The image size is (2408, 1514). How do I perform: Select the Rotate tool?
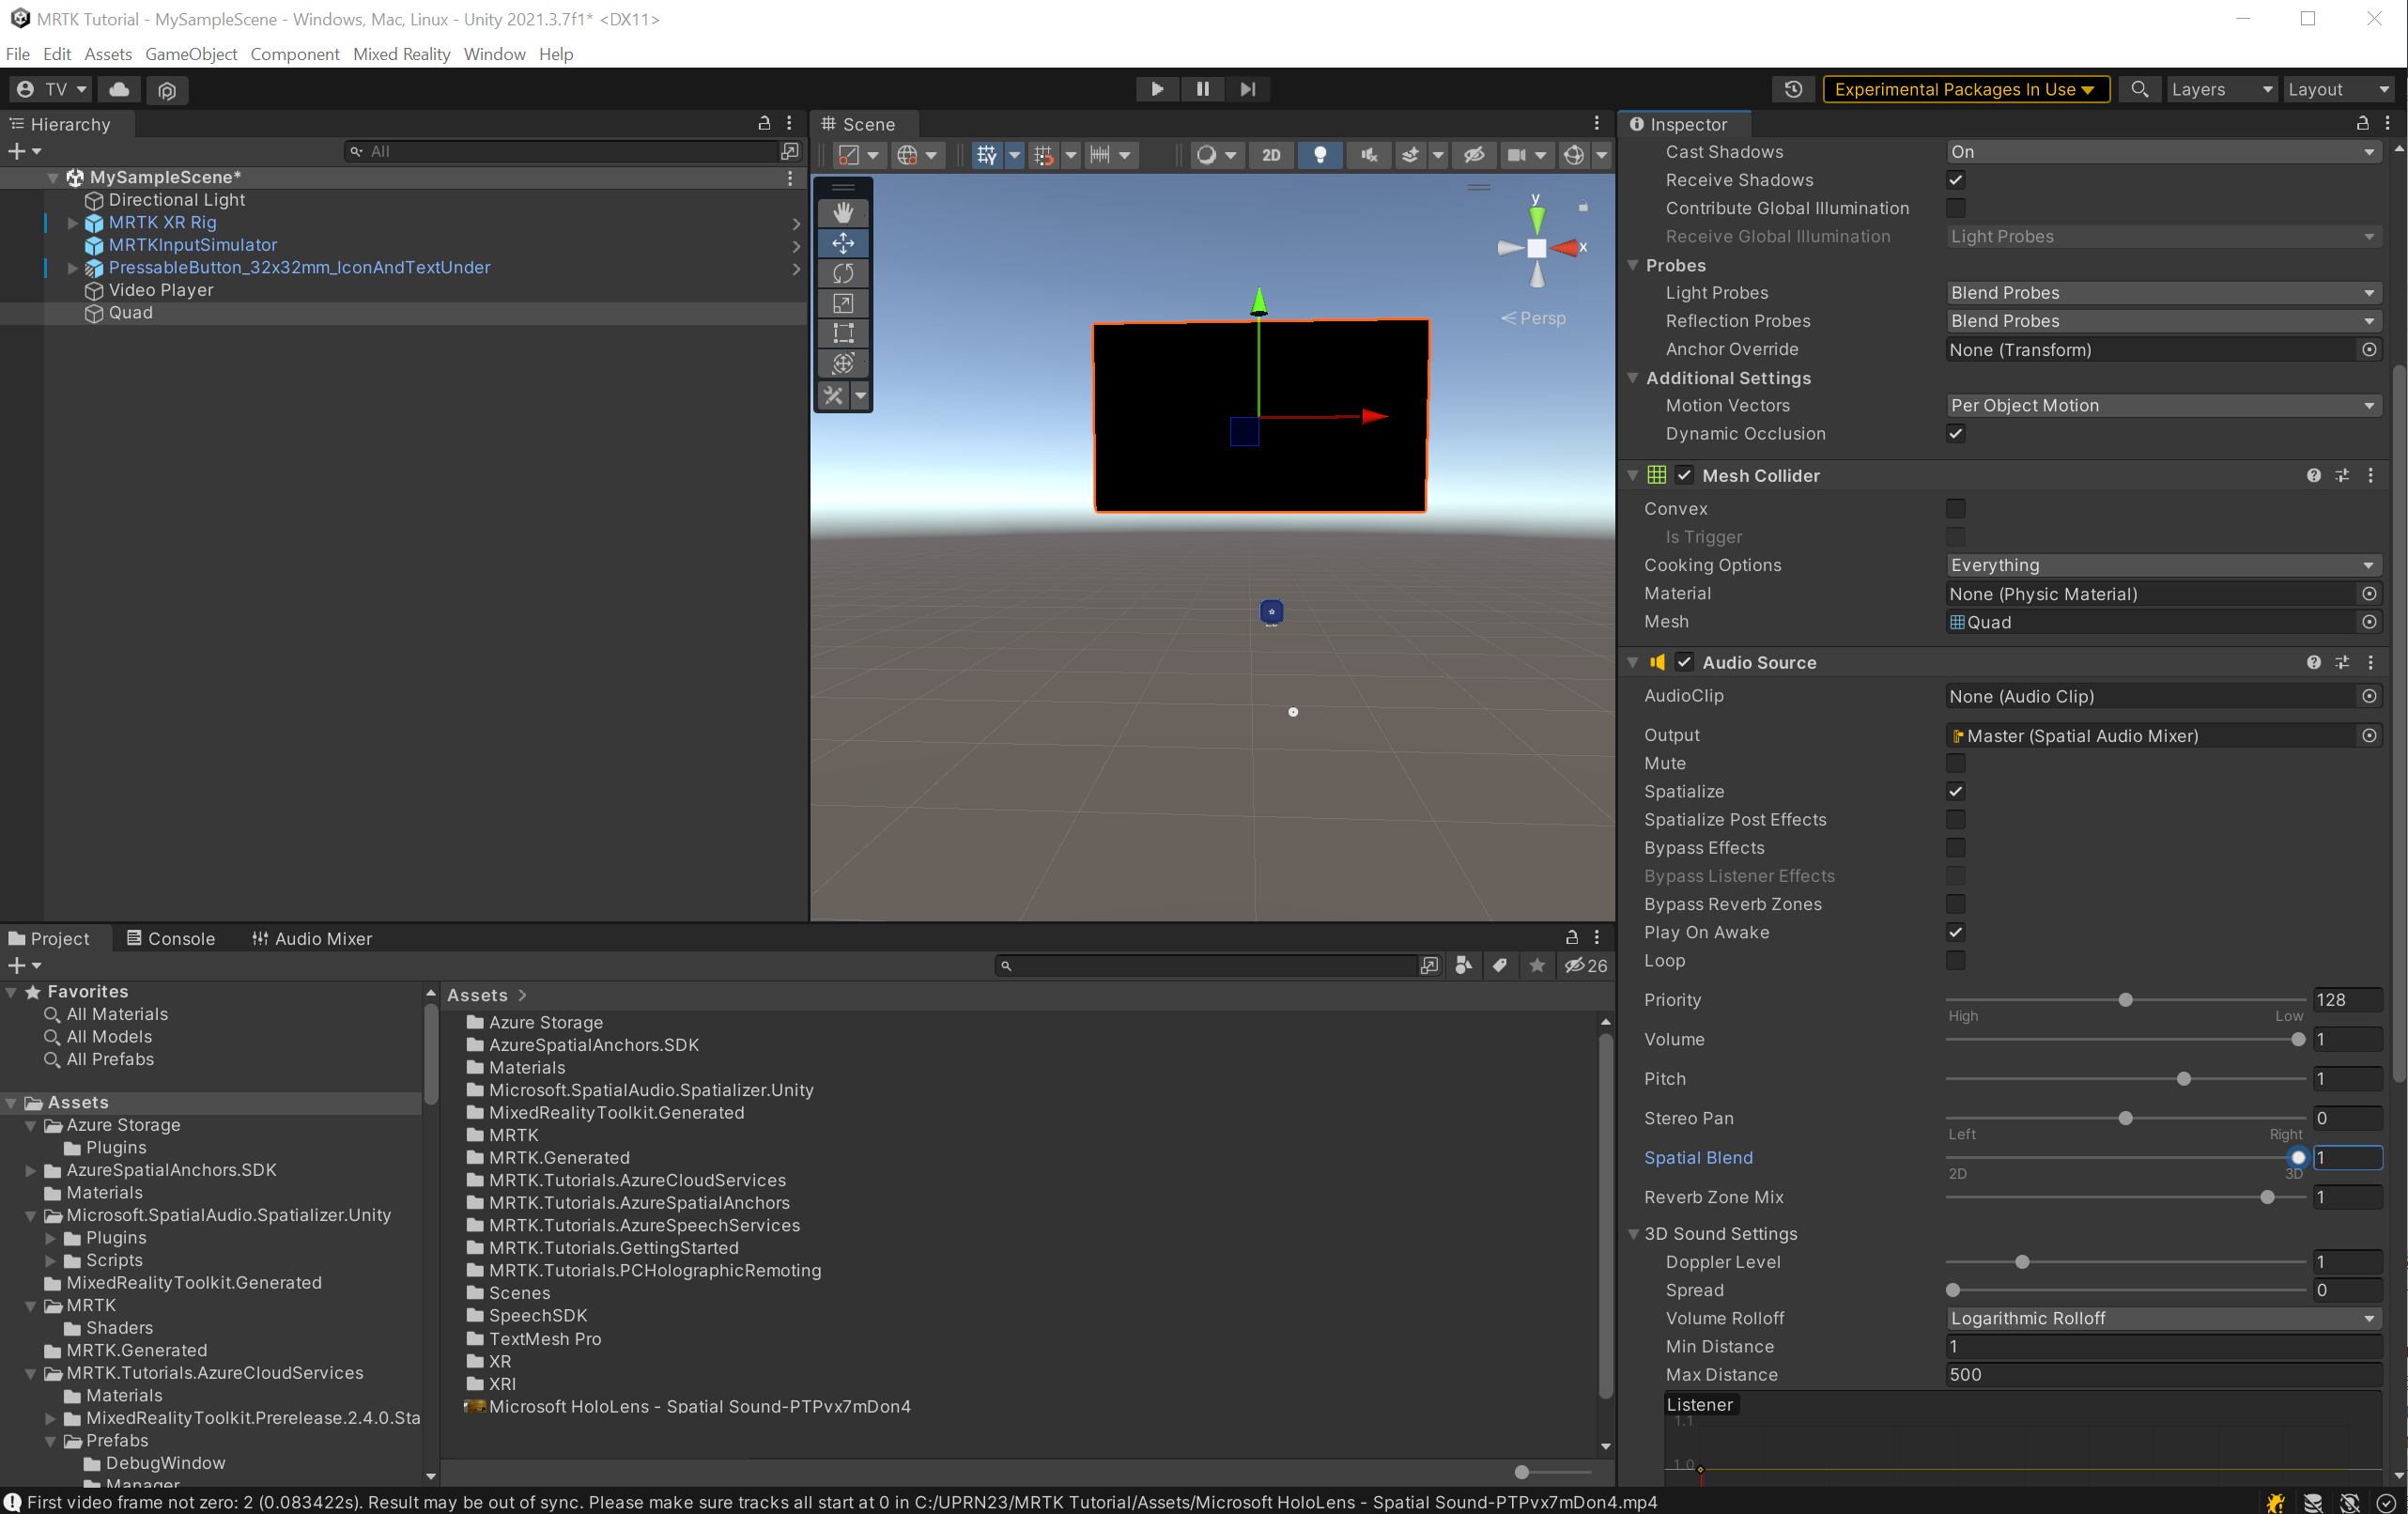click(843, 273)
